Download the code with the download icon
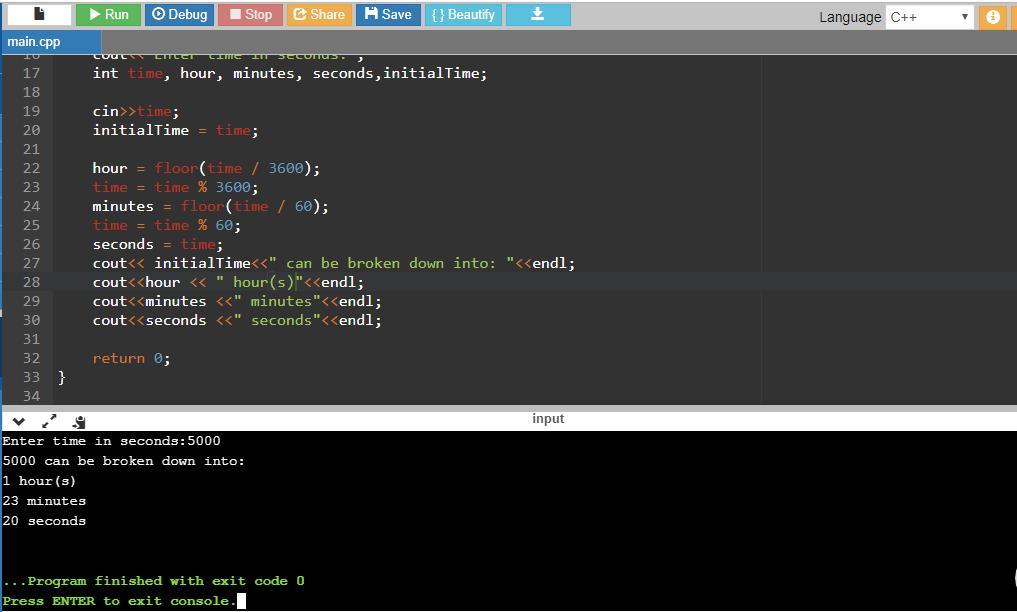The width and height of the screenshot is (1017, 612). tap(538, 14)
